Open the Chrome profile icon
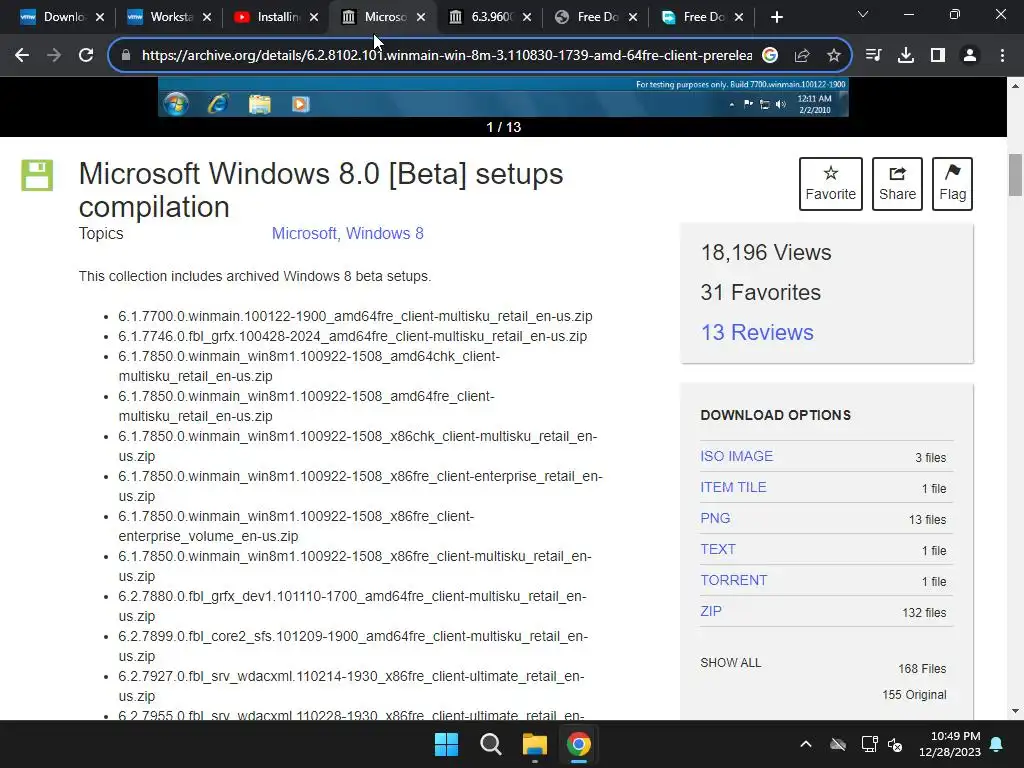1024x768 pixels. pos(970,56)
